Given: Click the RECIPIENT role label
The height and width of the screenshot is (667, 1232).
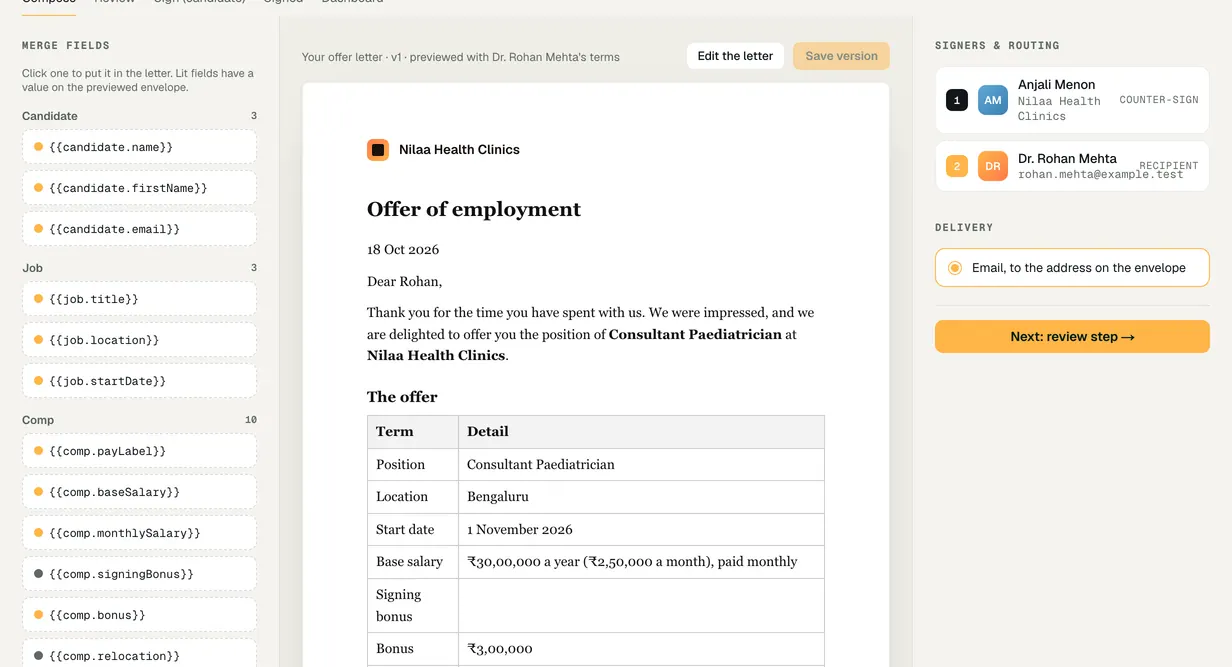Looking at the screenshot, I should coord(1169,166).
